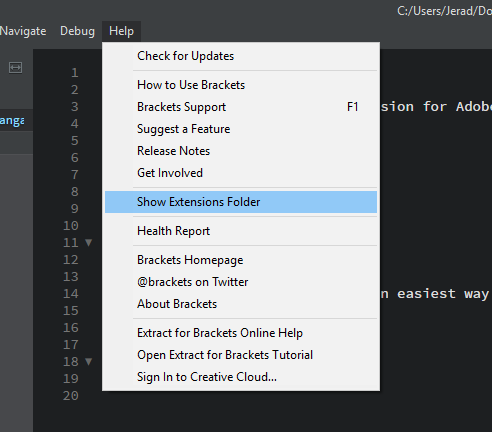The height and width of the screenshot is (432, 492).
Task: Open Extract for Brackets Online Help
Action: click(241, 333)
